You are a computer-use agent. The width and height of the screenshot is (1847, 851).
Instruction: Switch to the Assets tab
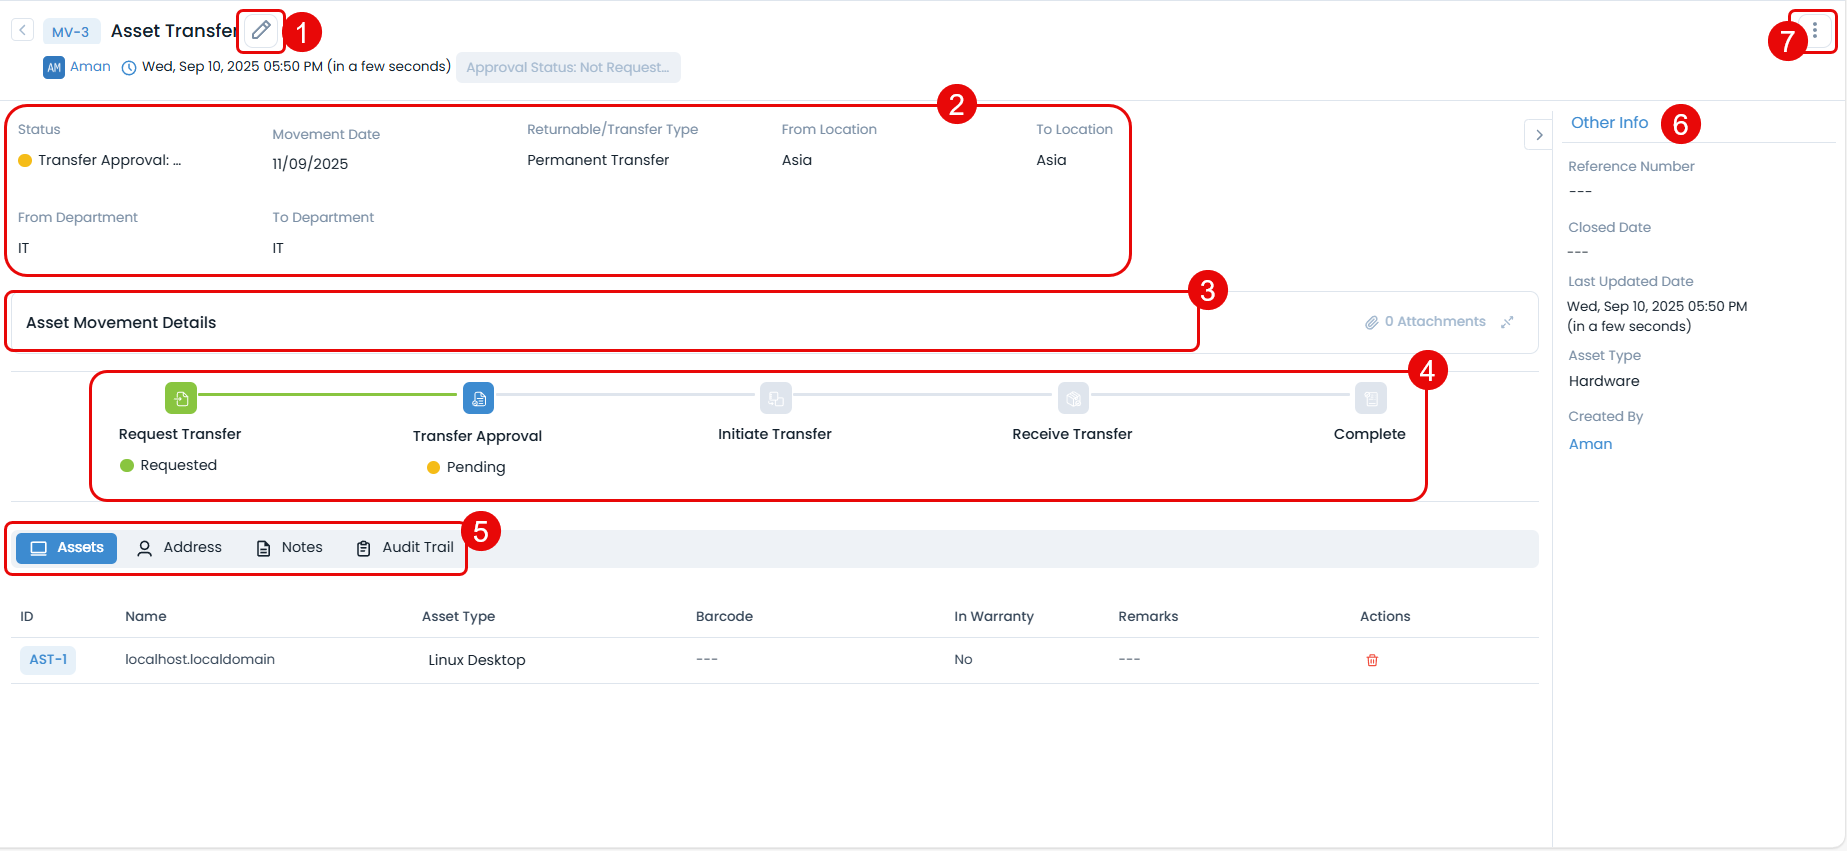[x=66, y=548]
